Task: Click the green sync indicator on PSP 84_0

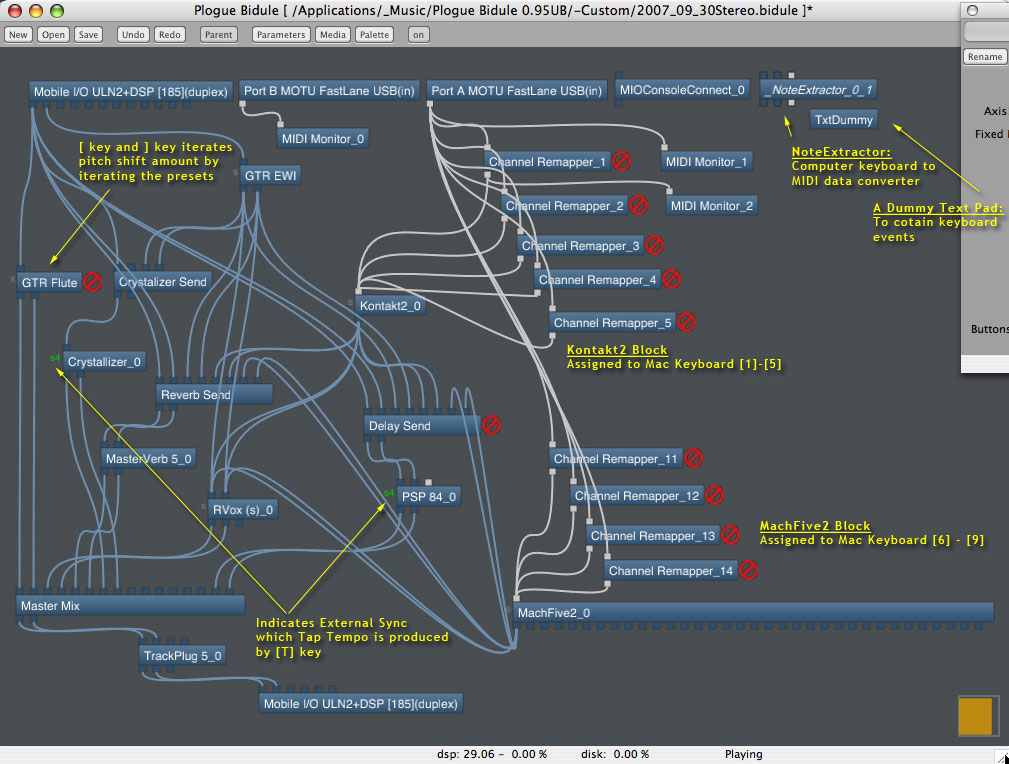Action: click(x=389, y=492)
